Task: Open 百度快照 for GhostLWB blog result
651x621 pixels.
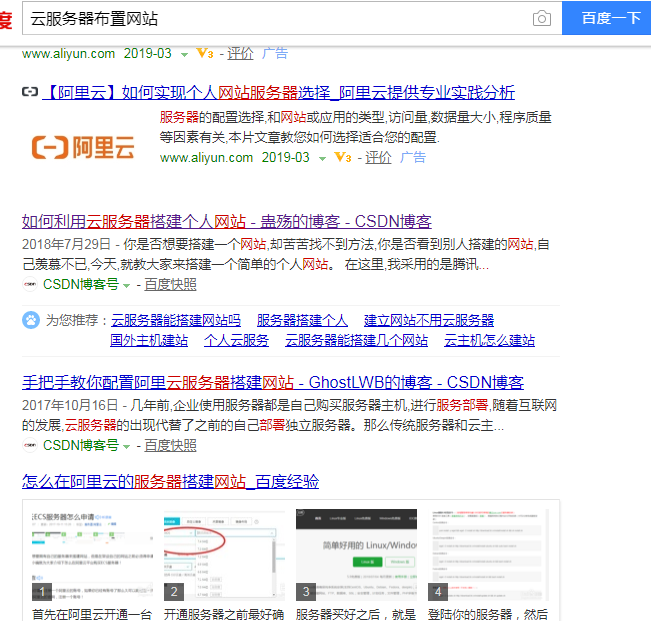Action: (170, 445)
